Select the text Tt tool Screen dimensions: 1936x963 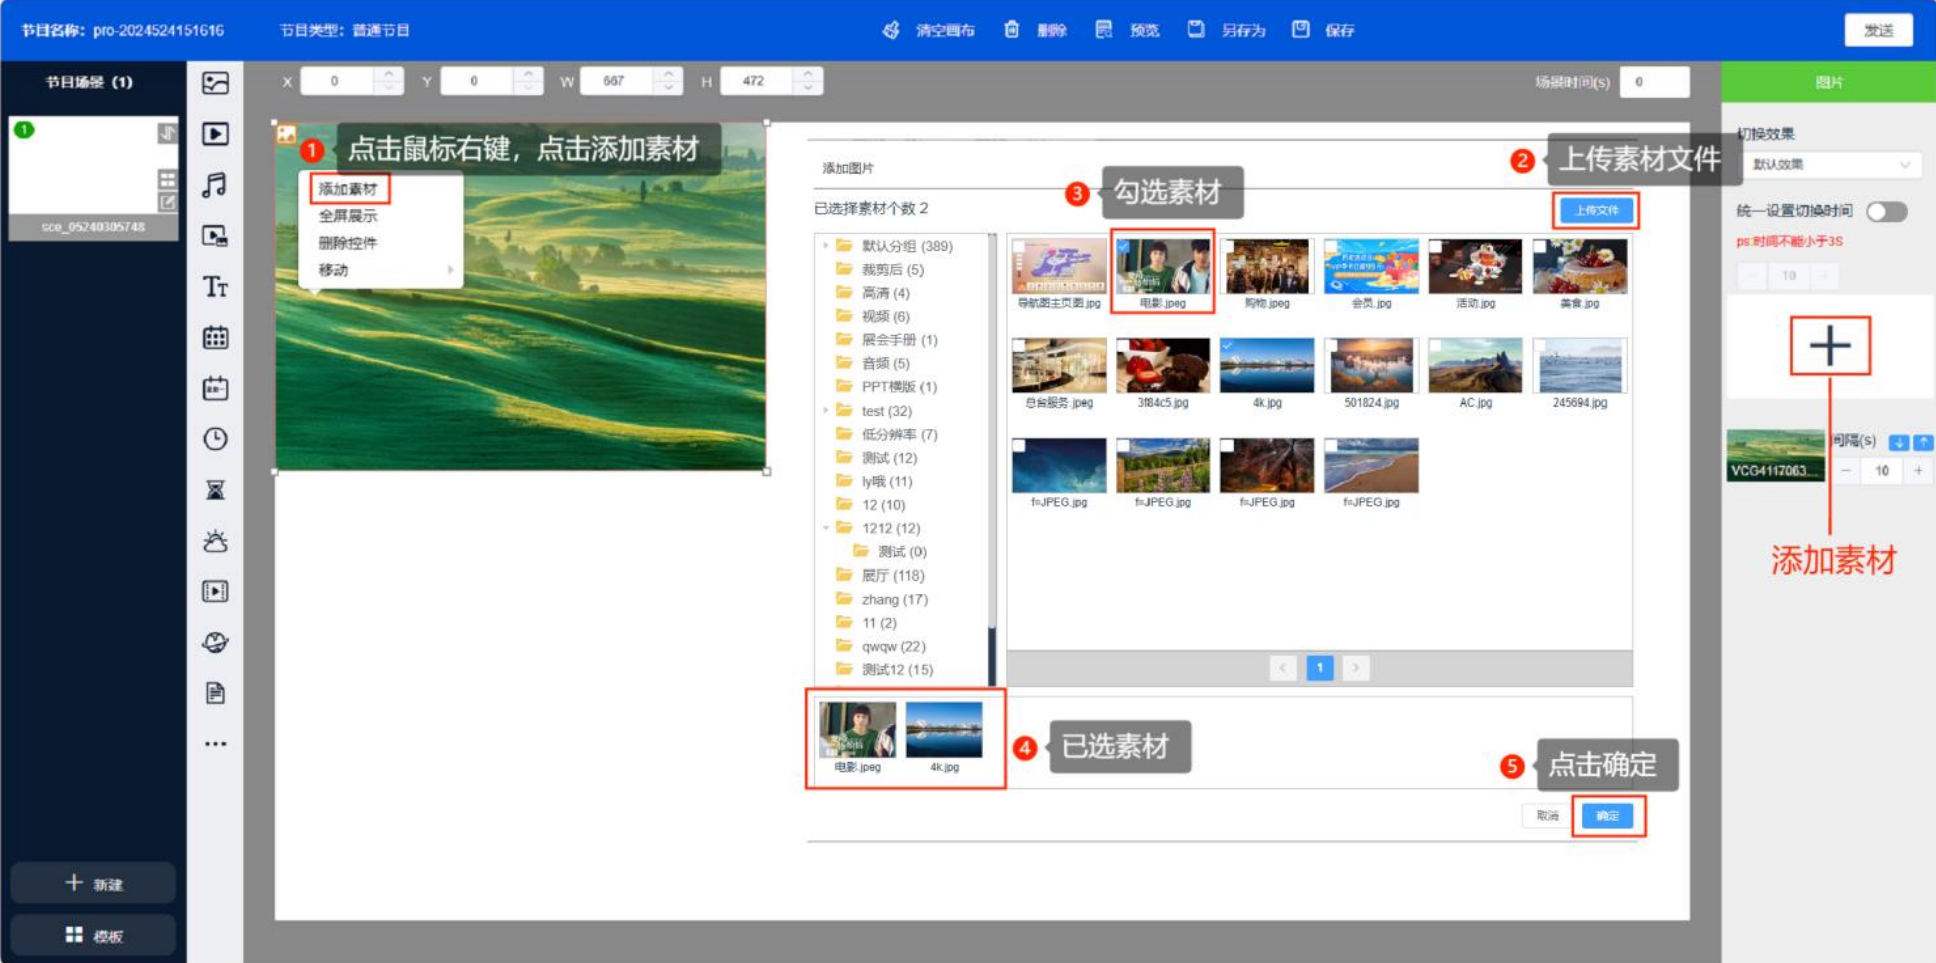215,288
